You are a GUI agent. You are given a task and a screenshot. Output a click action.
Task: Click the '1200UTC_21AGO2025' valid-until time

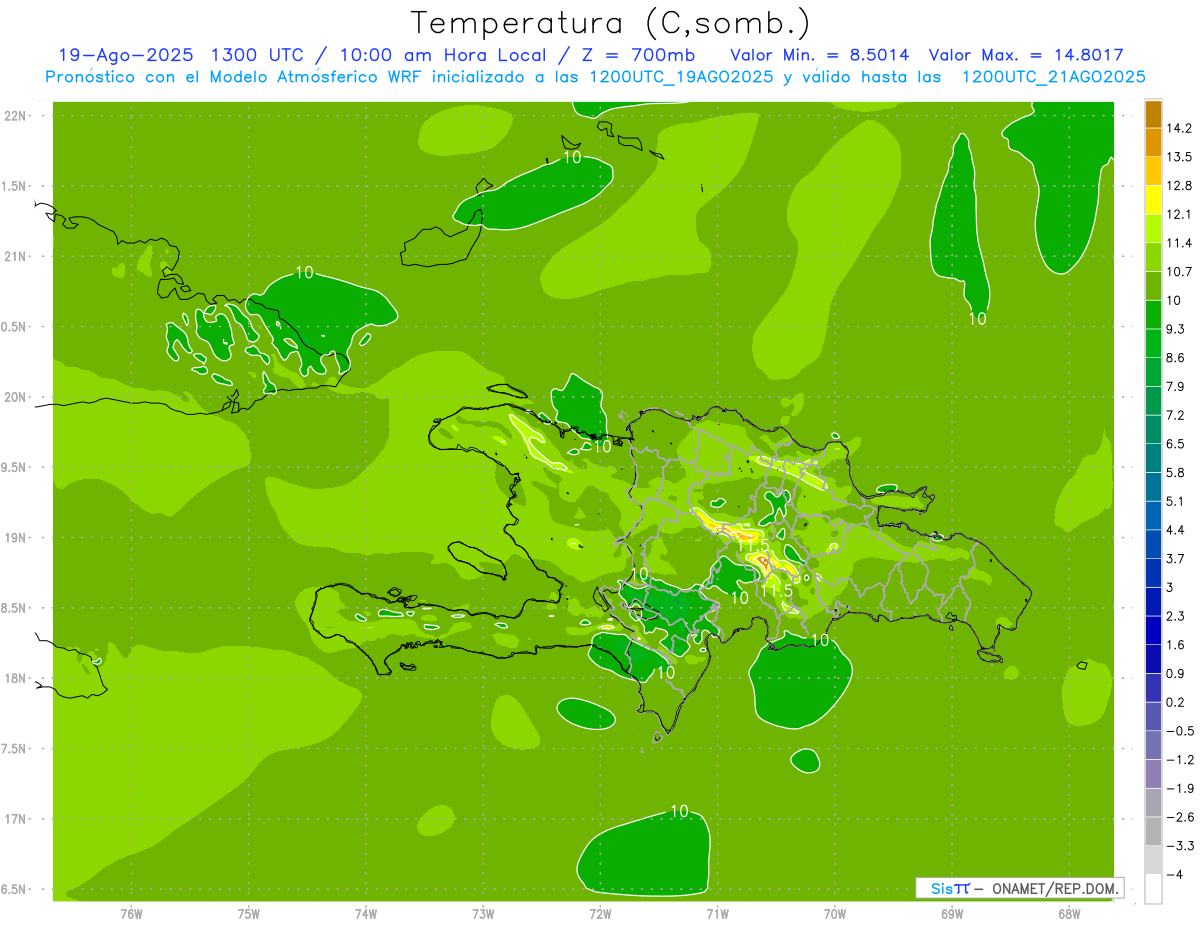(x=1053, y=77)
